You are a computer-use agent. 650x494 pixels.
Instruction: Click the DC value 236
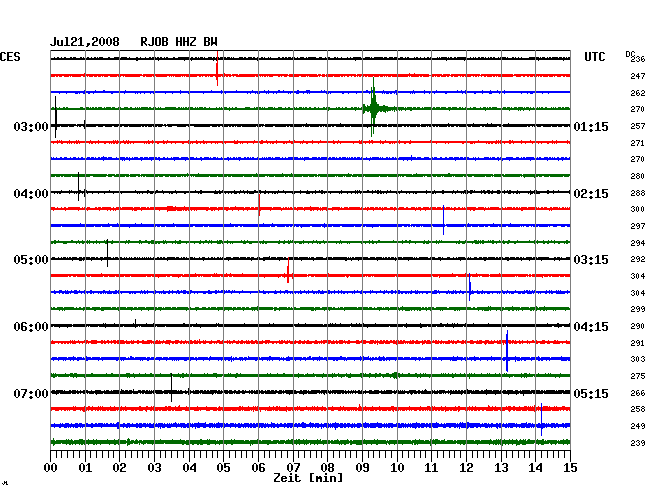click(x=638, y=59)
